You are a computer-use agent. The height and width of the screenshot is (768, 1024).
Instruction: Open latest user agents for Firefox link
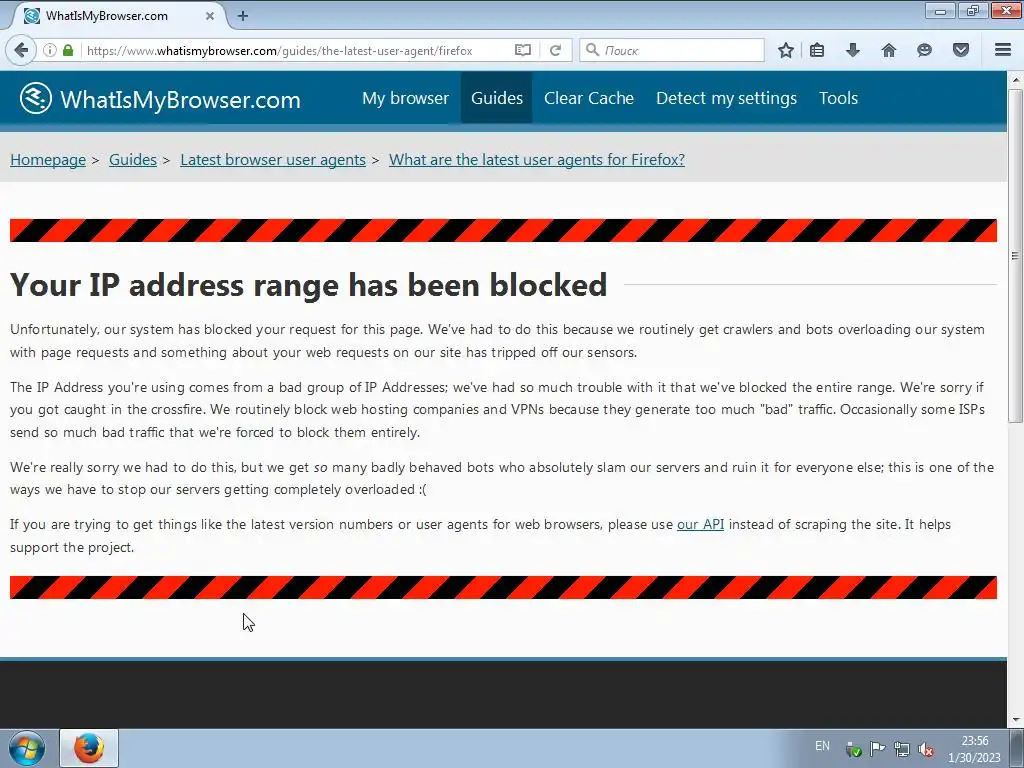coord(537,160)
